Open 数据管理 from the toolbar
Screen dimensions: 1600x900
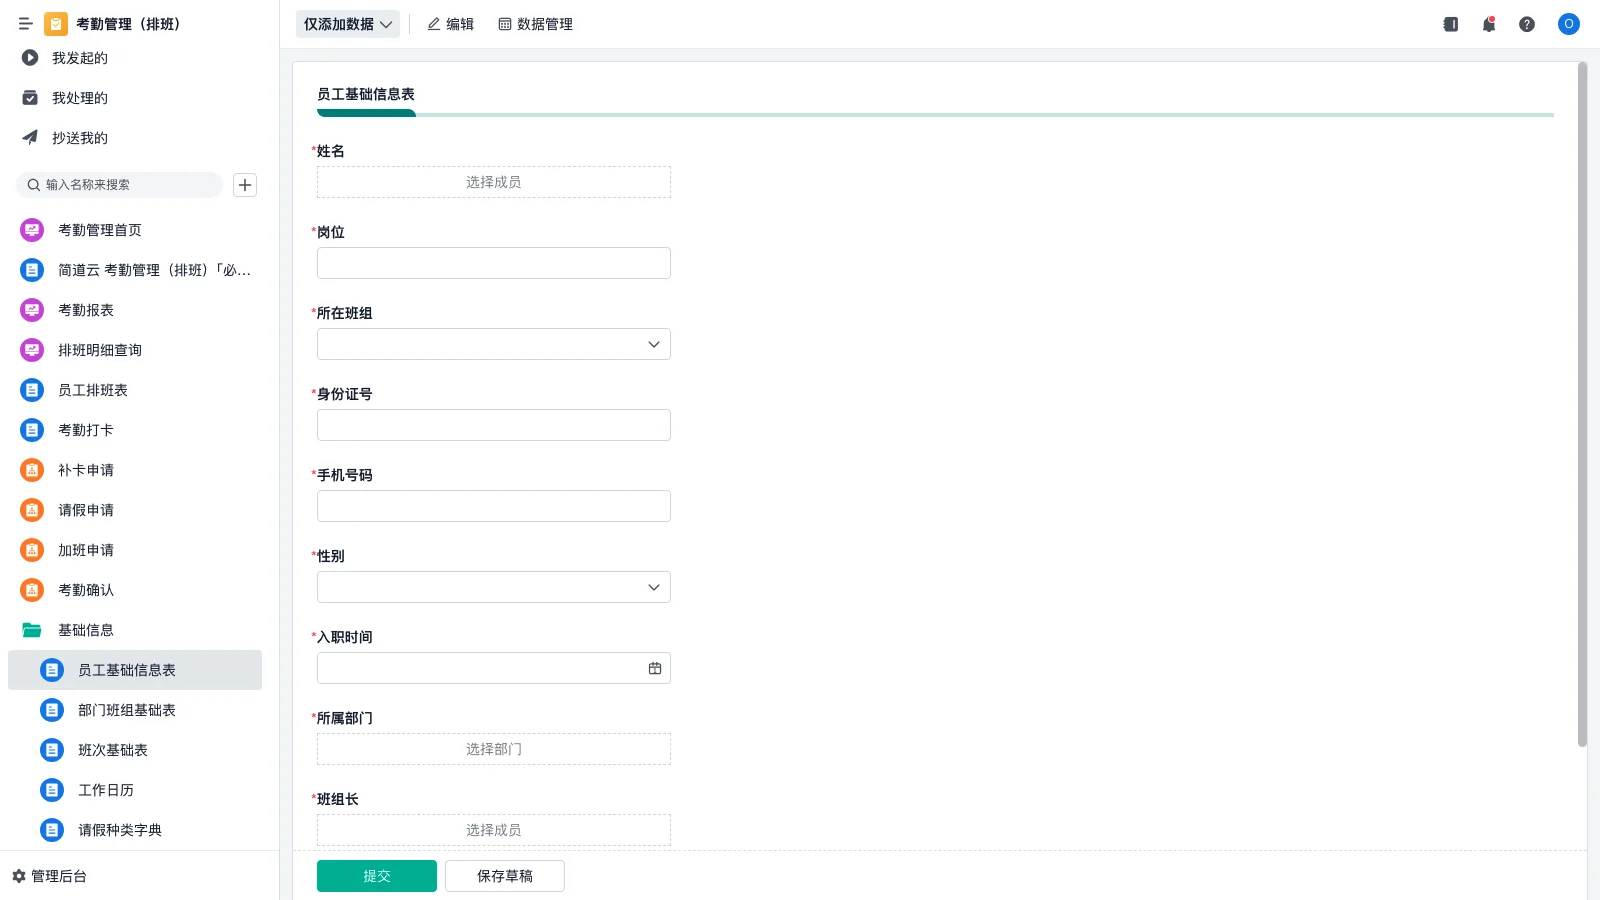535,24
